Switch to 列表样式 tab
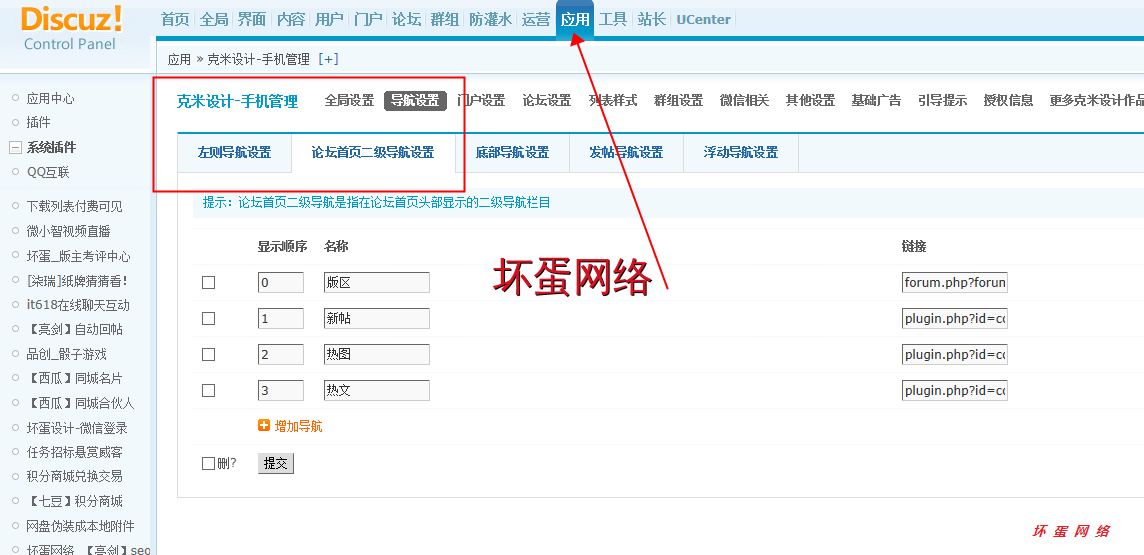Screen dimensions: 1144x555 [613, 101]
